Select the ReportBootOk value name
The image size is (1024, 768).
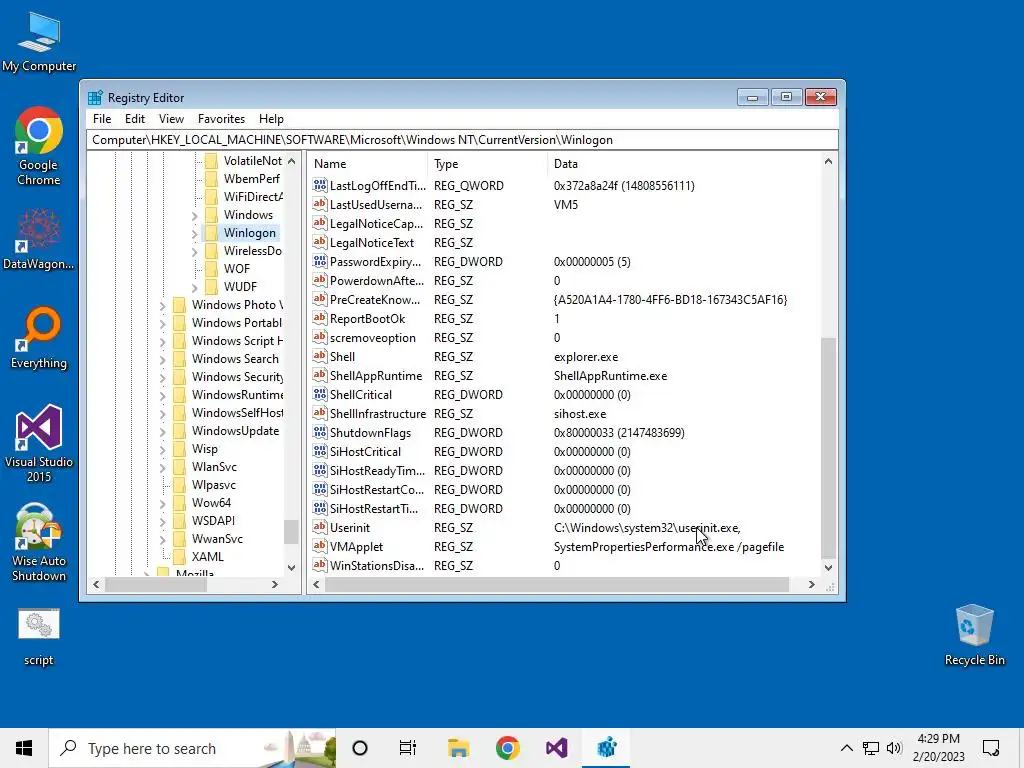367,319
